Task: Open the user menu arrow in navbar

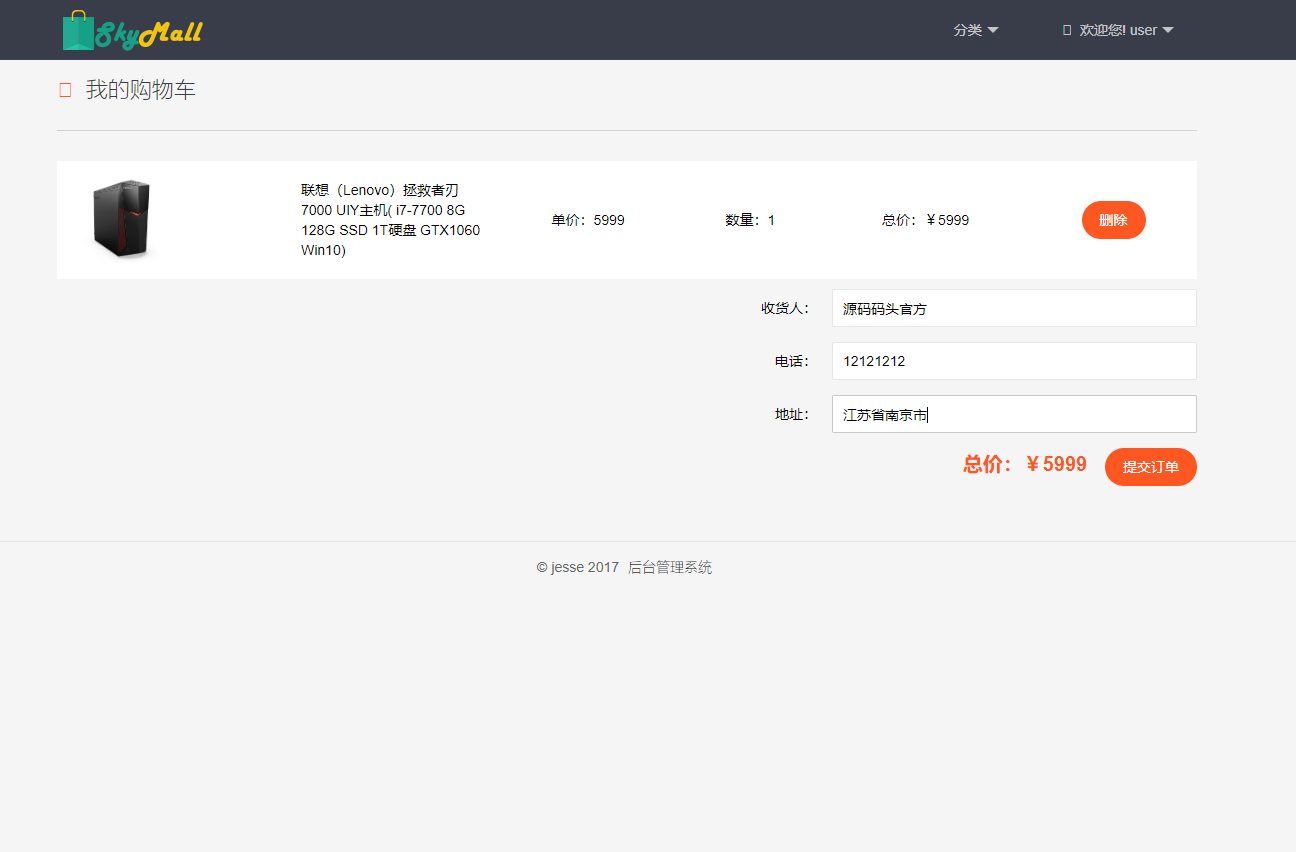Action: pos(1170,29)
